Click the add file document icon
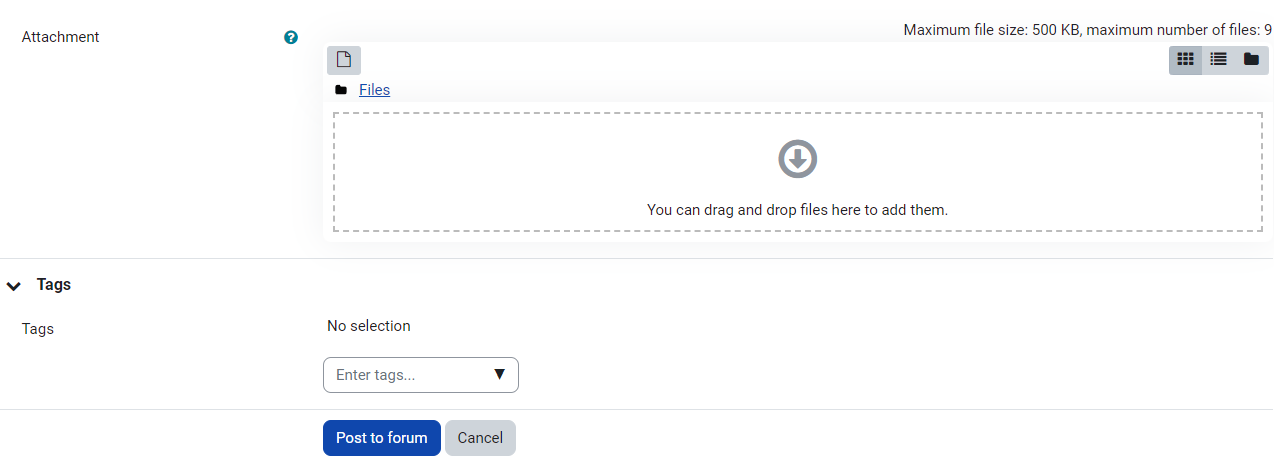The image size is (1274, 469). [x=343, y=60]
